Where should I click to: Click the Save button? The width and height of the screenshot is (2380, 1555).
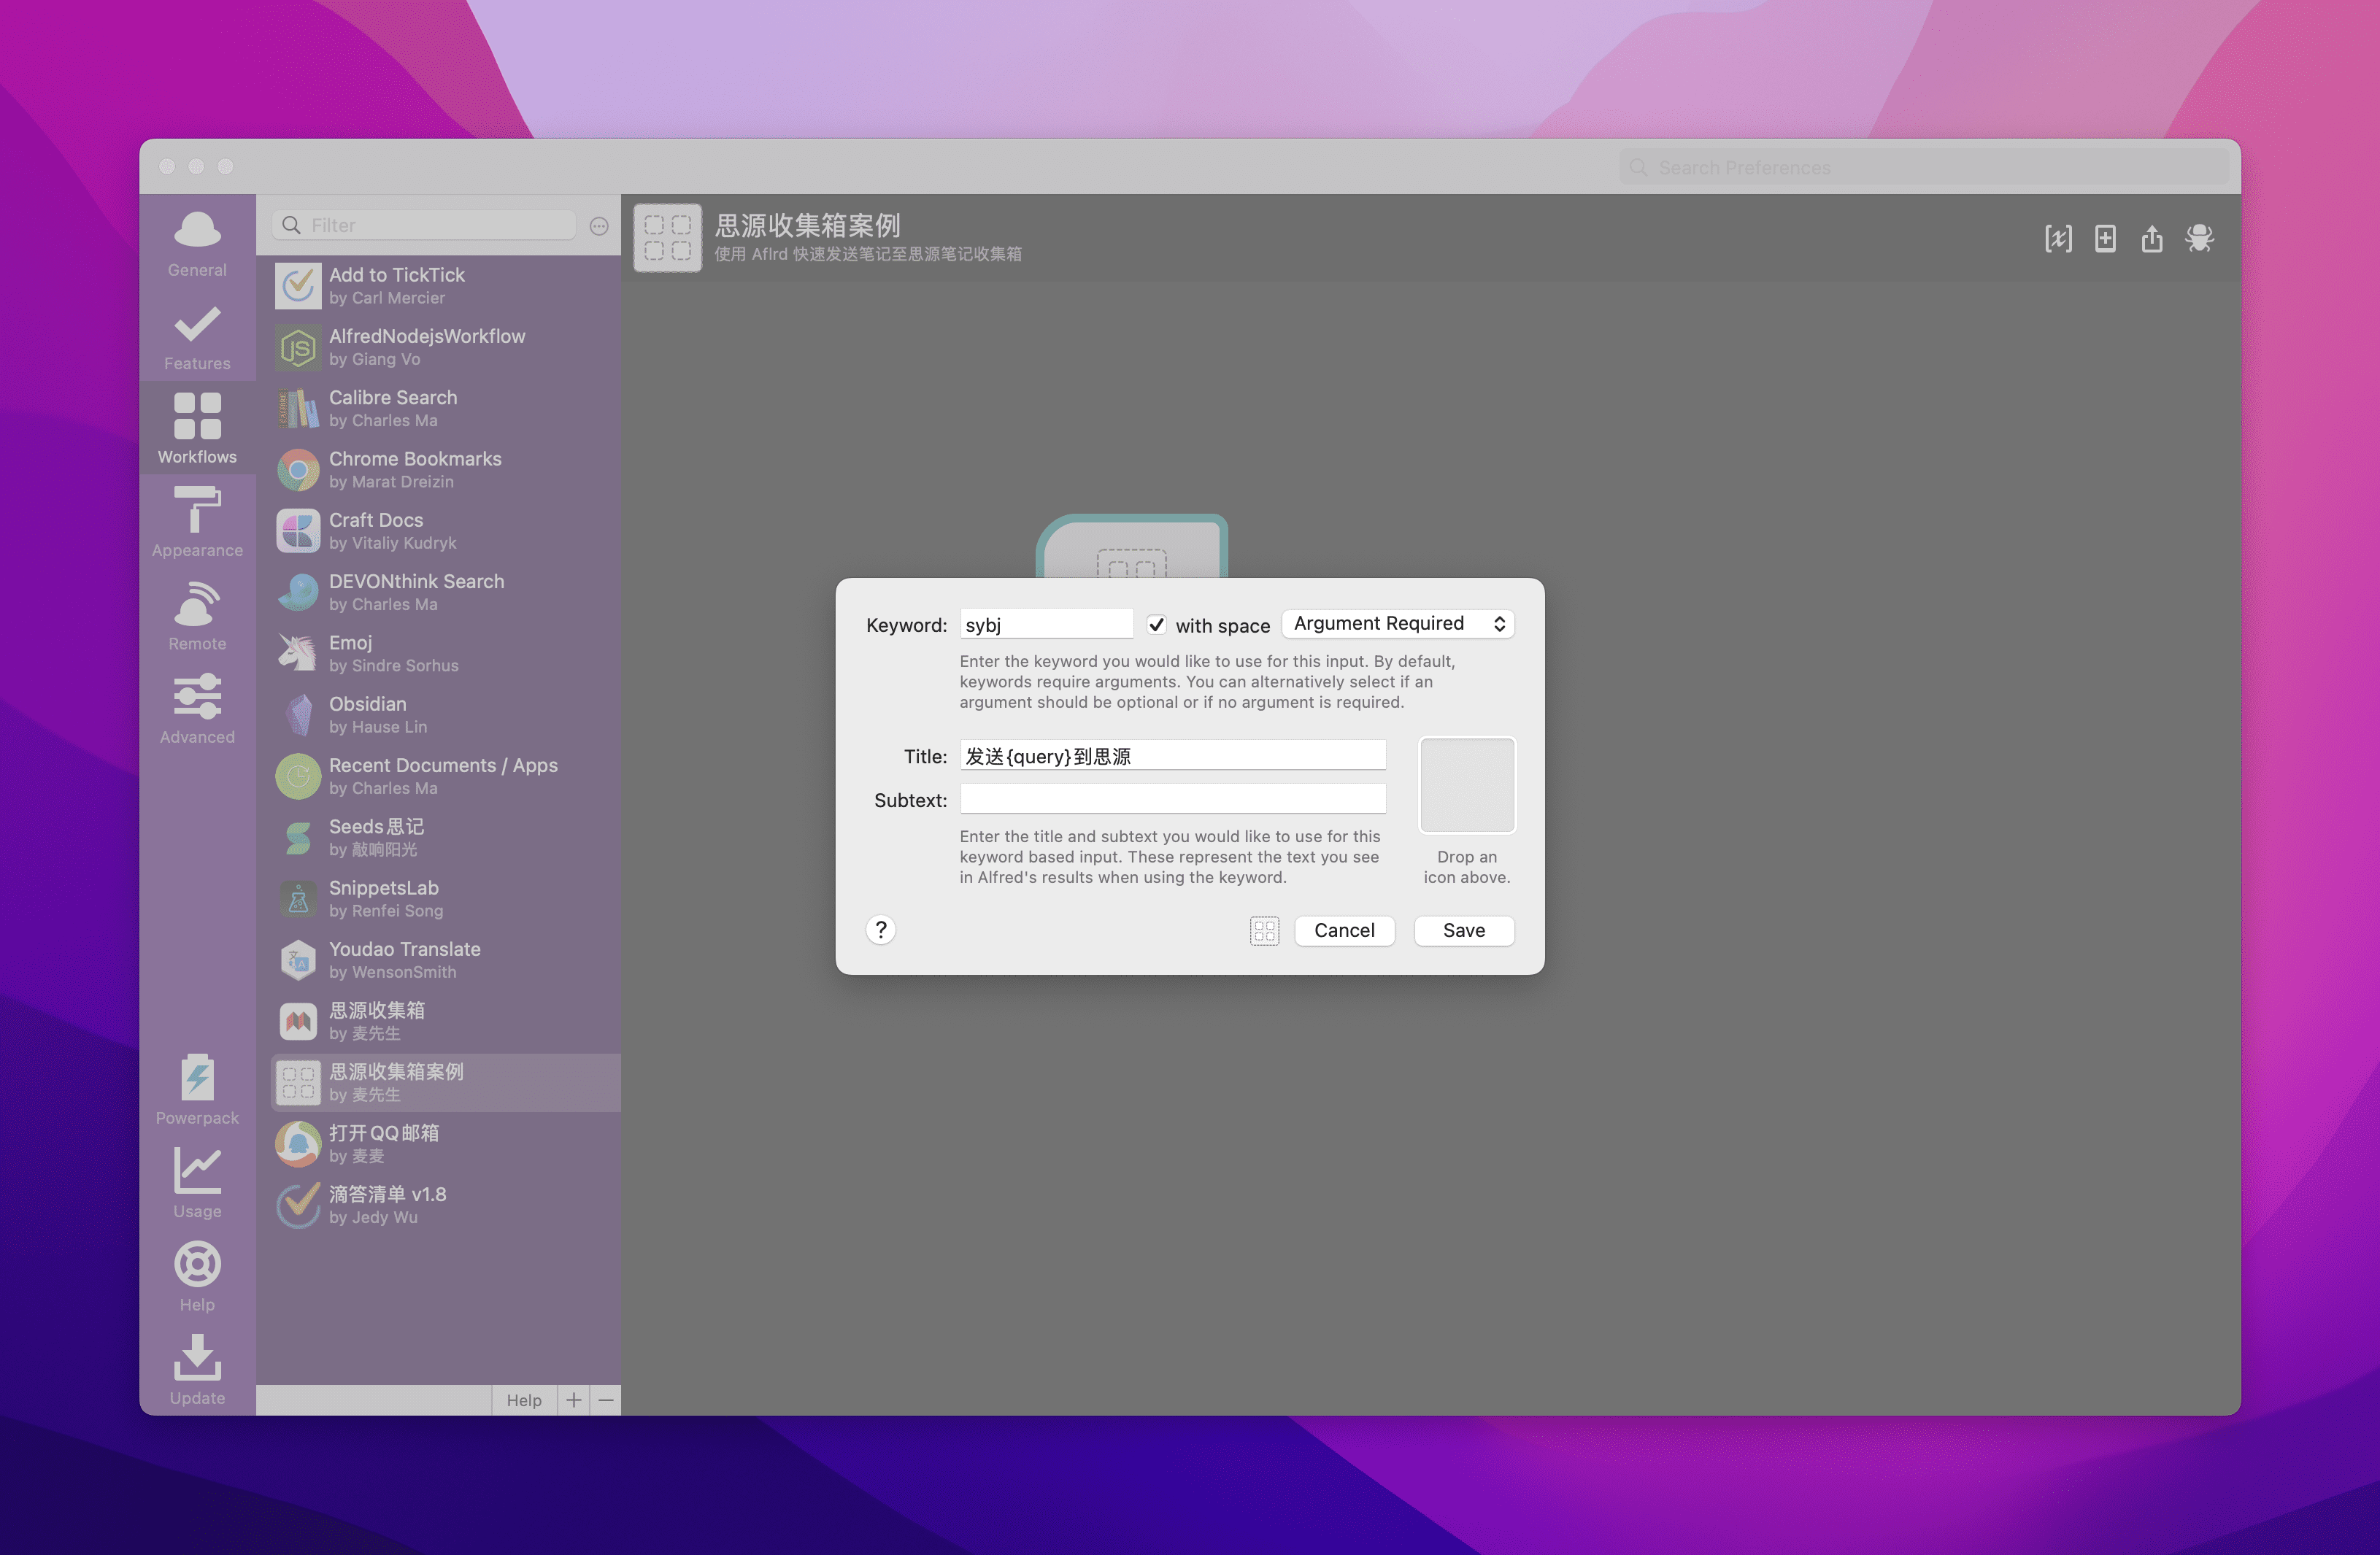tap(1463, 931)
